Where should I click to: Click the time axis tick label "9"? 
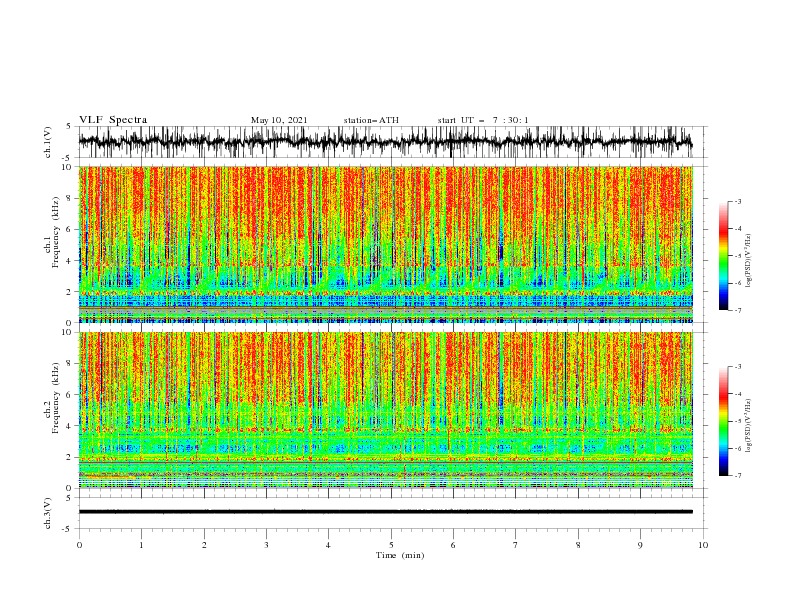coord(640,545)
